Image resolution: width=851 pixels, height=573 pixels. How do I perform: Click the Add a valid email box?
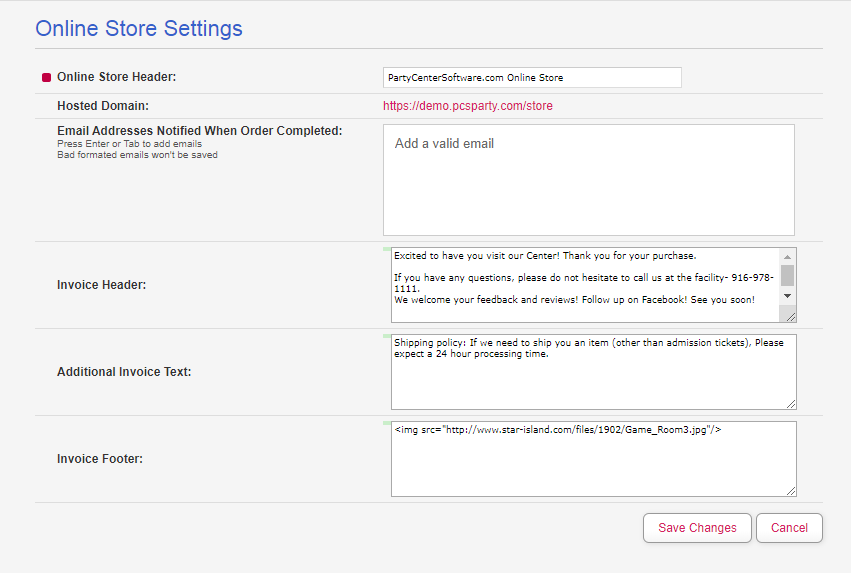pyautogui.click(x=588, y=180)
